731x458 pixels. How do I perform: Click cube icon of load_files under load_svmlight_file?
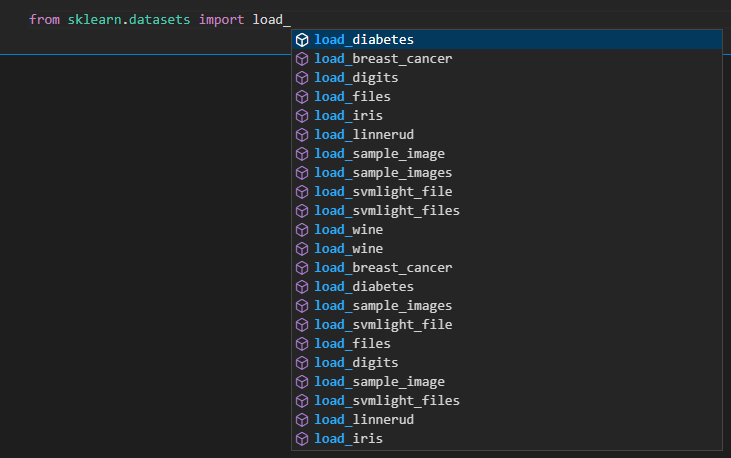[x=302, y=344]
